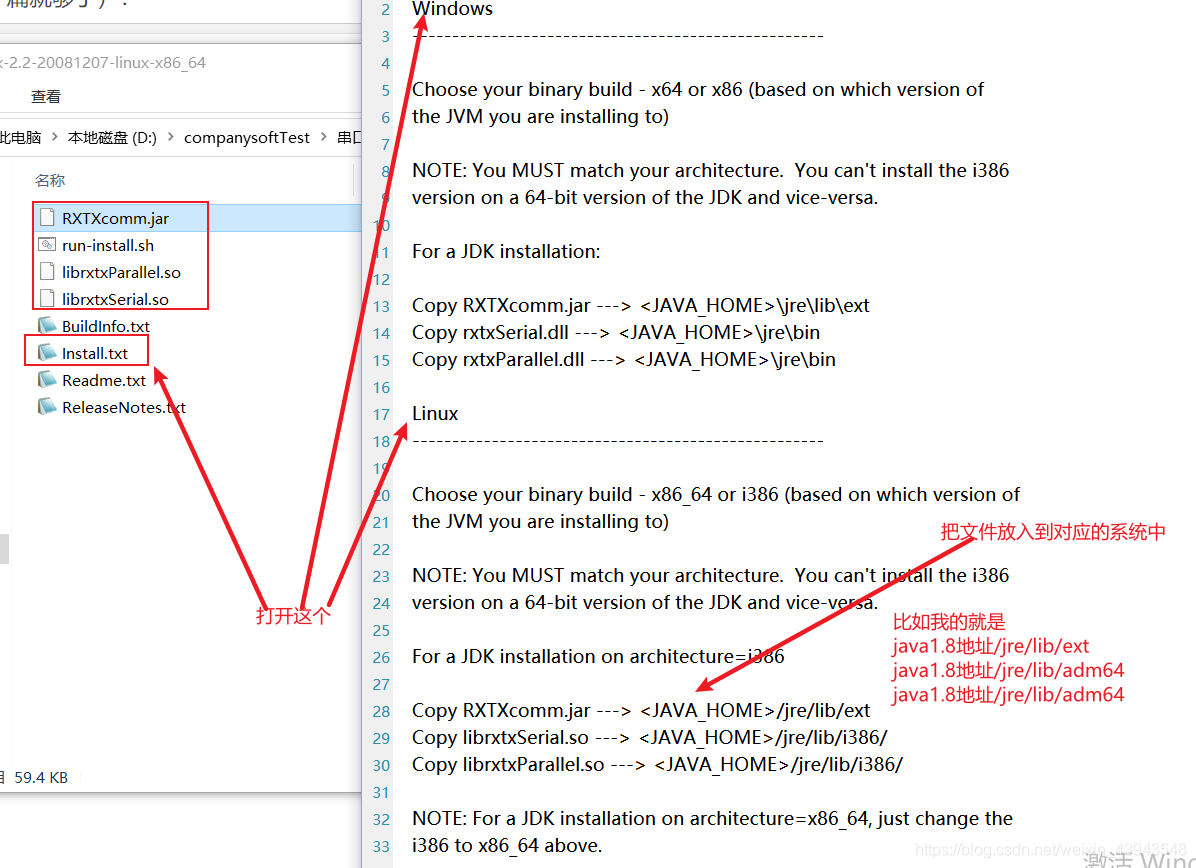This screenshot has height=868, width=1196.
Task: Click line number 13 in editor gutter
Action: click(x=381, y=307)
